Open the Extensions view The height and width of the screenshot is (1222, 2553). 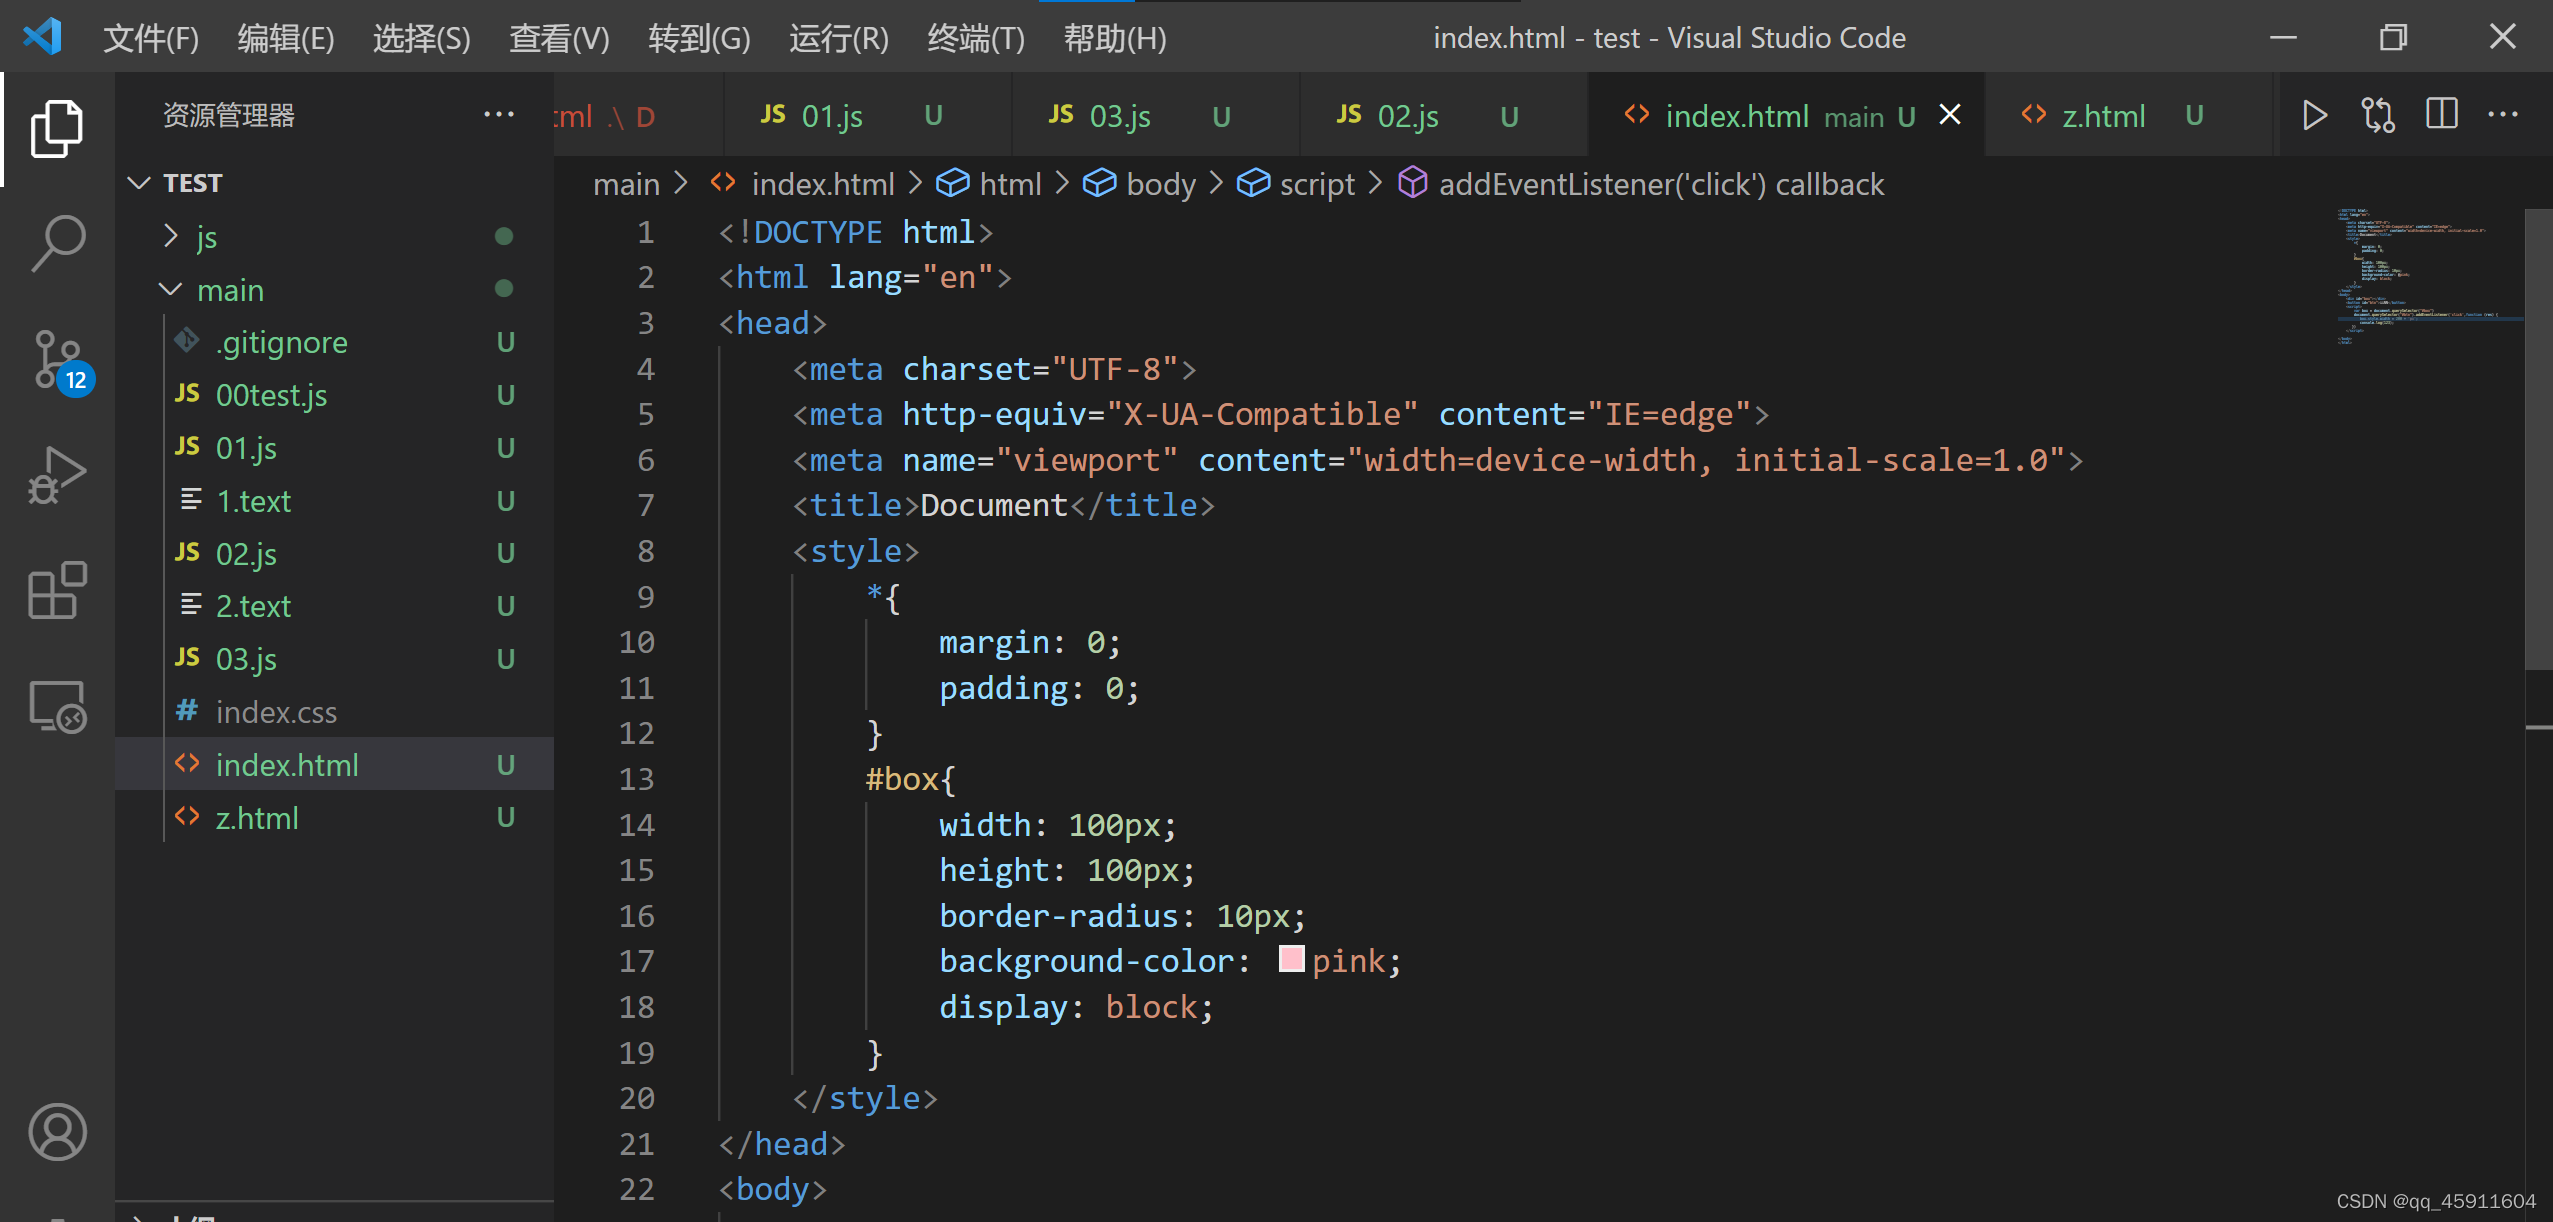coord(57,590)
